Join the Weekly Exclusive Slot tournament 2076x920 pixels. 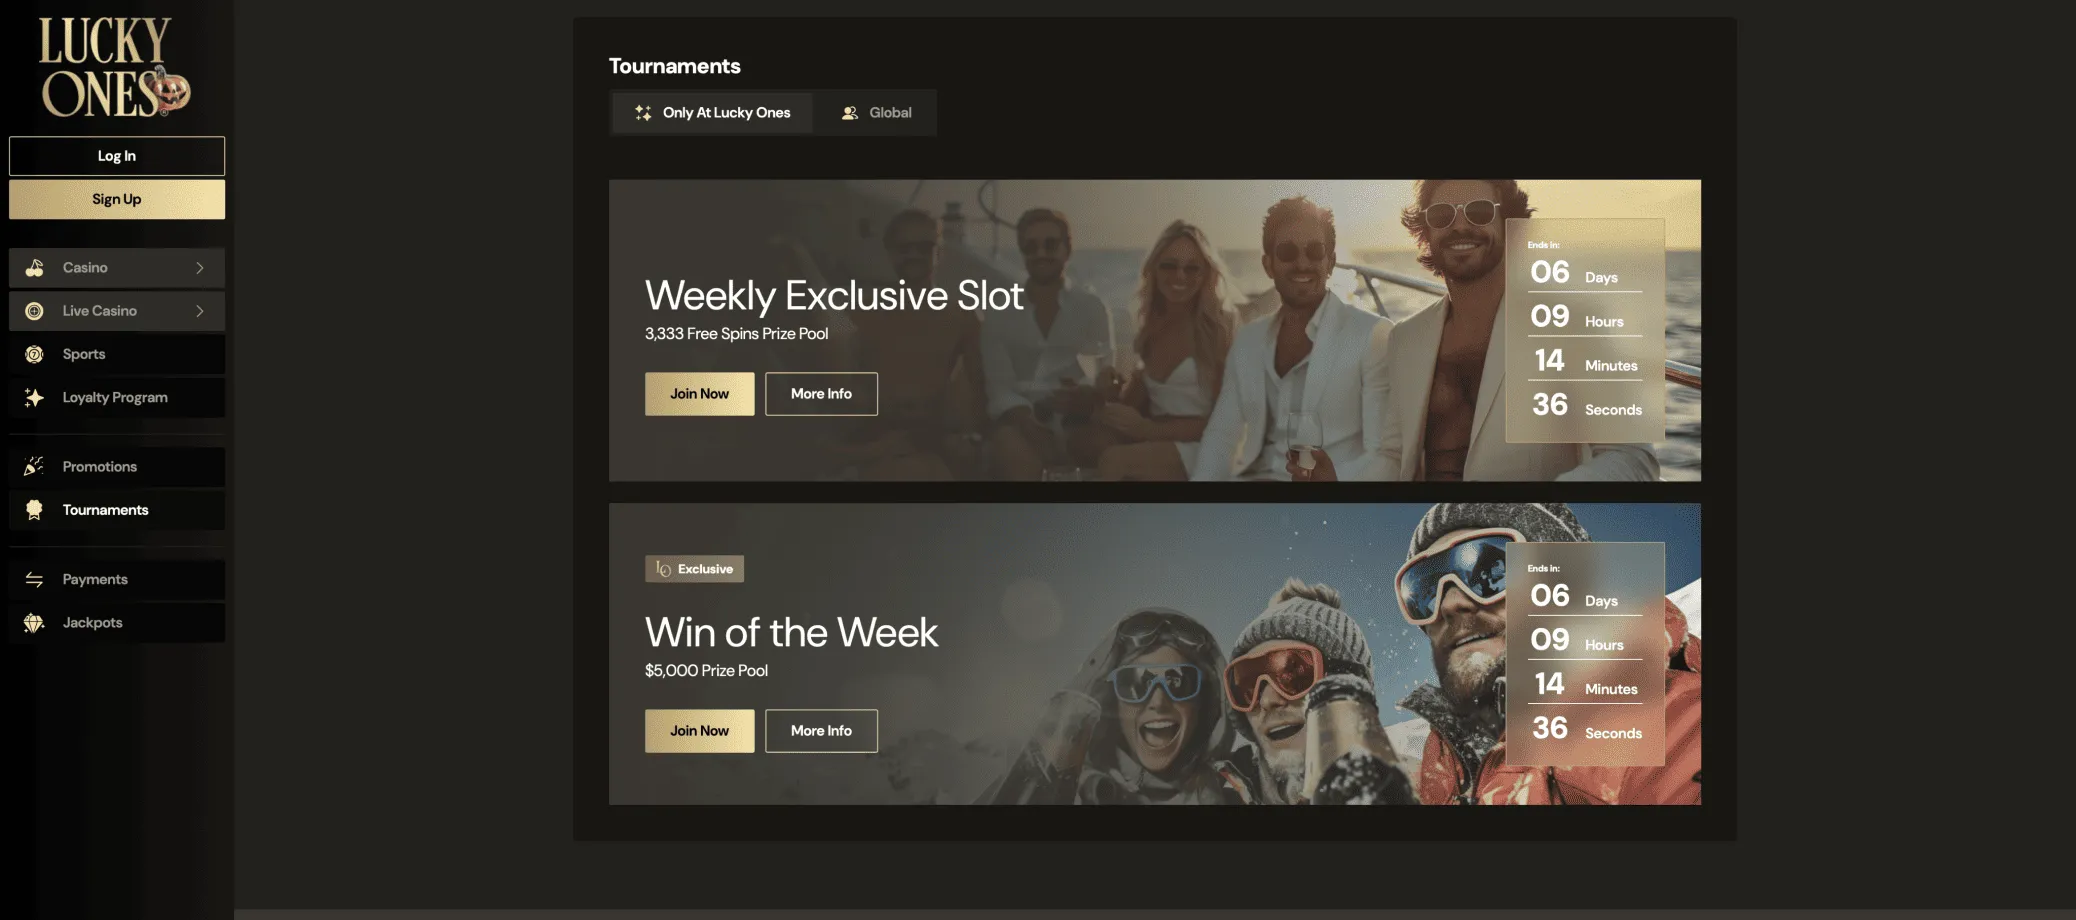(700, 394)
